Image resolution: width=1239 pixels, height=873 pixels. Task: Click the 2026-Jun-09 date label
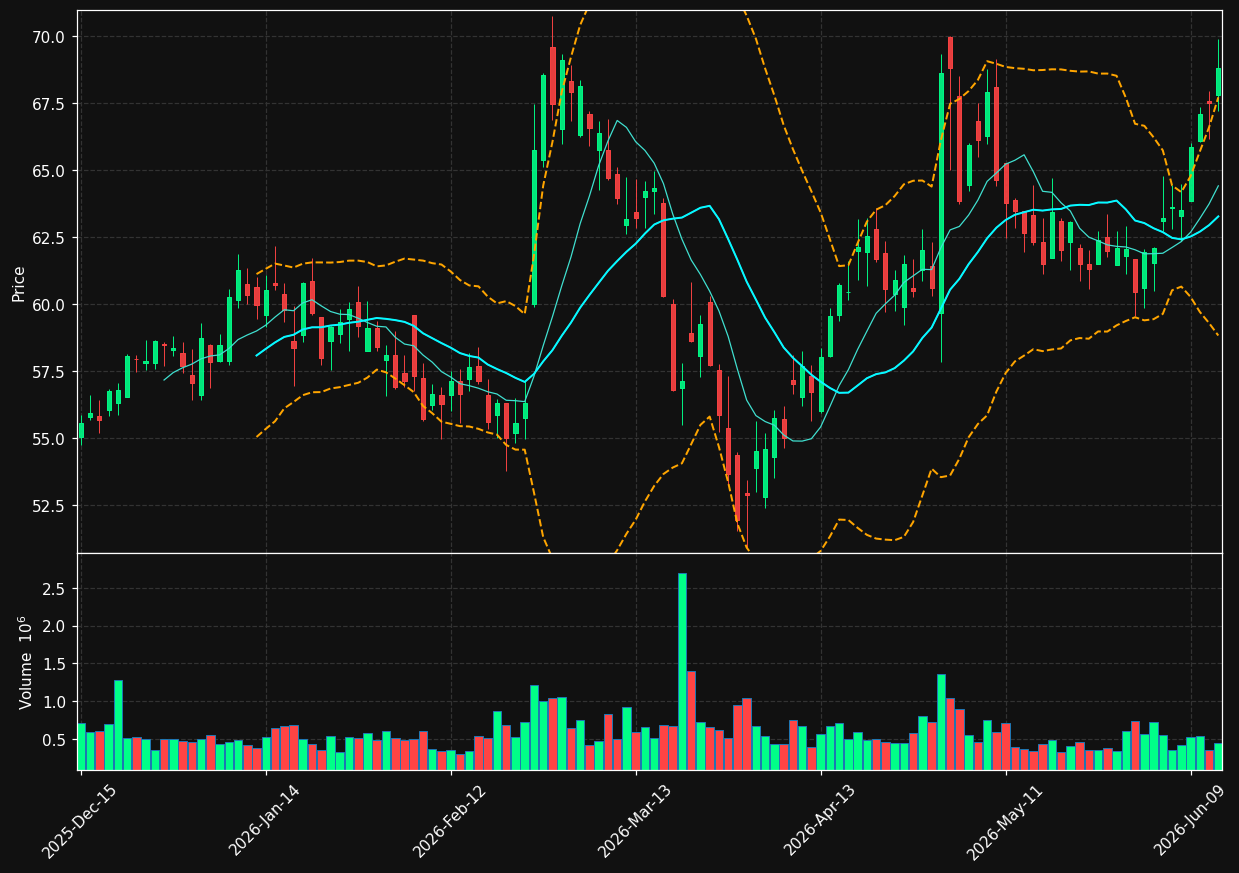(x=1188, y=821)
